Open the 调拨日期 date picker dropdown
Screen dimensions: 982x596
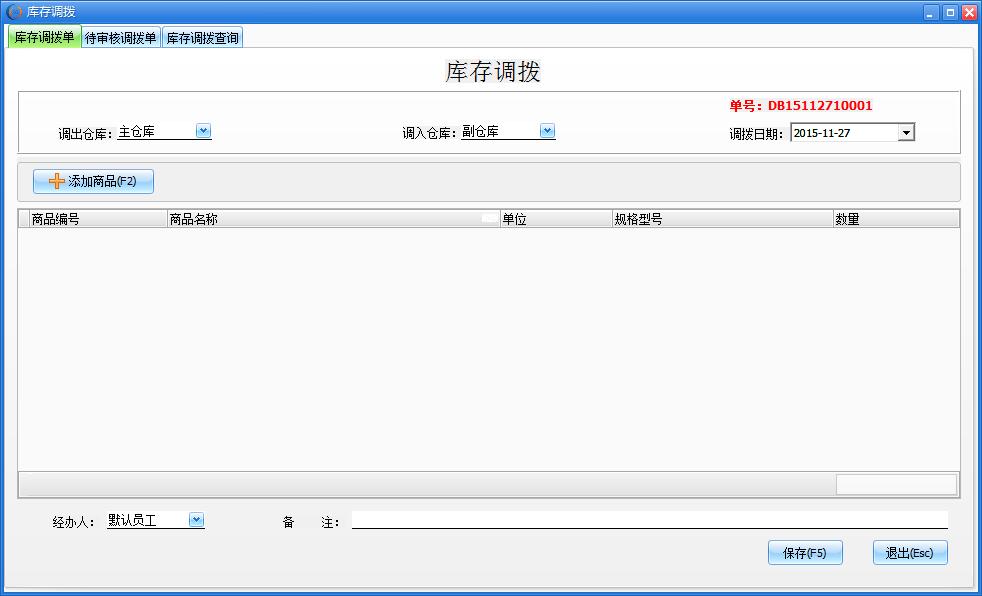[905, 132]
